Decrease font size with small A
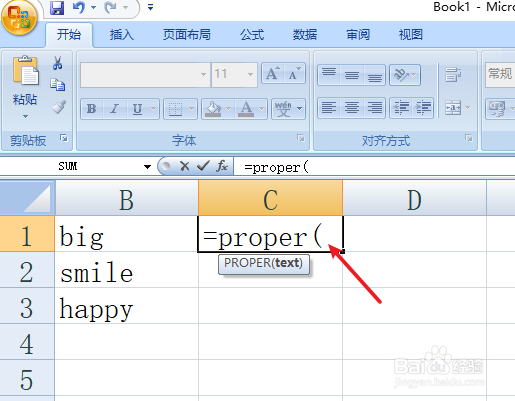515x401 pixels. tap(294, 73)
